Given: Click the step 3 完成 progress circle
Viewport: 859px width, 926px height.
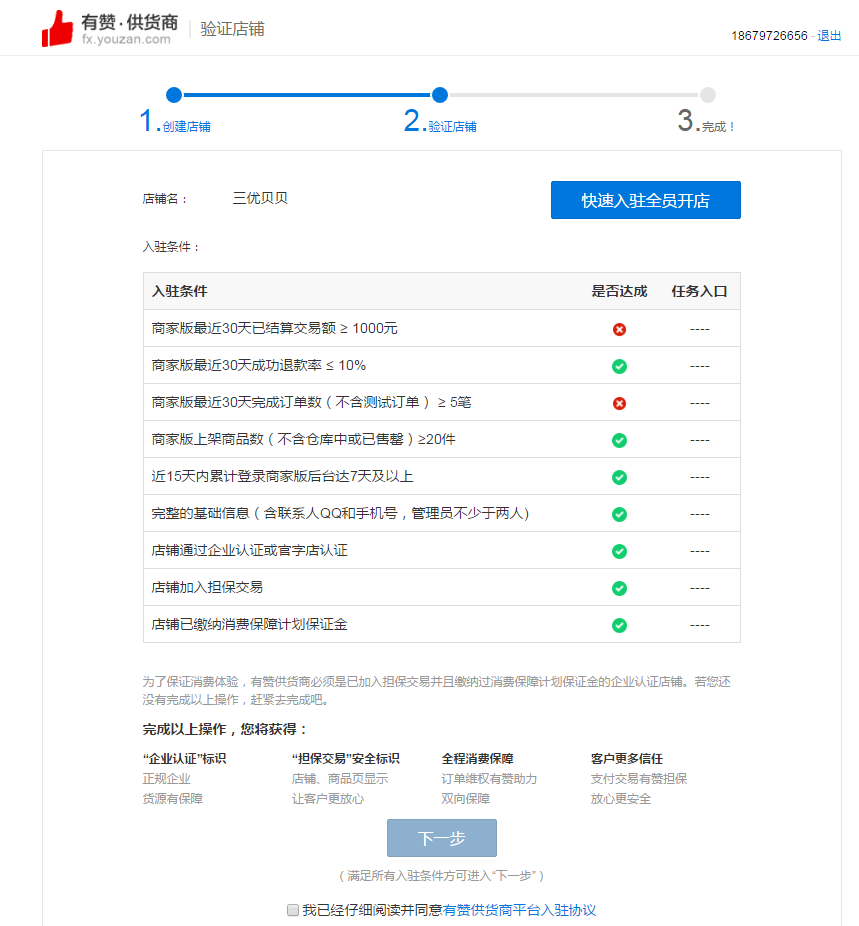Looking at the screenshot, I should pyautogui.click(x=708, y=95).
